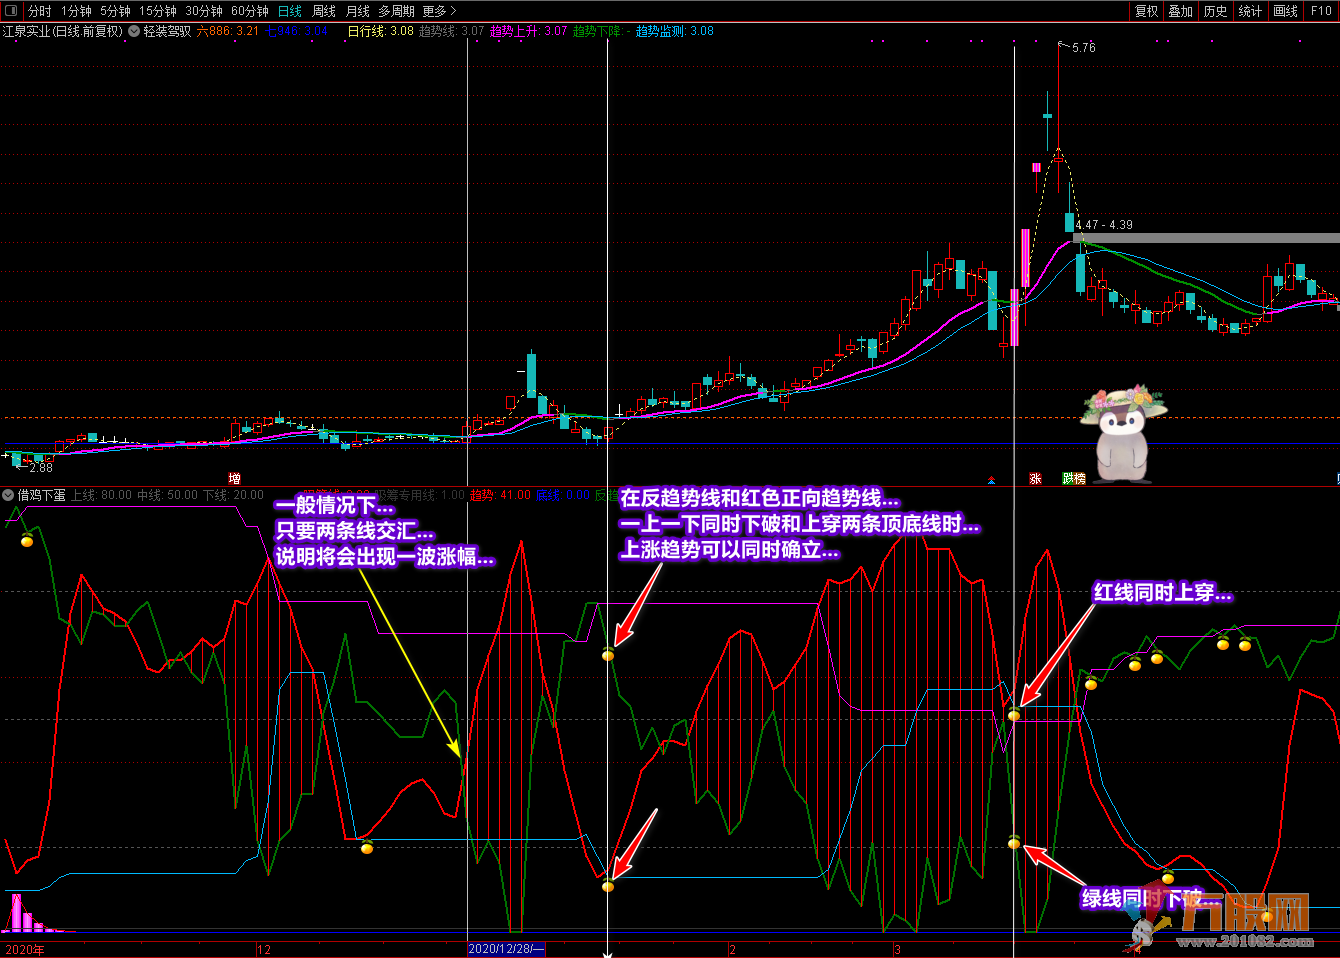The width and height of the screenshot is (1340, 958).
Task: Click the gold ball marker under 绿线同时下破 arrow
Action: click(1014, 844)
